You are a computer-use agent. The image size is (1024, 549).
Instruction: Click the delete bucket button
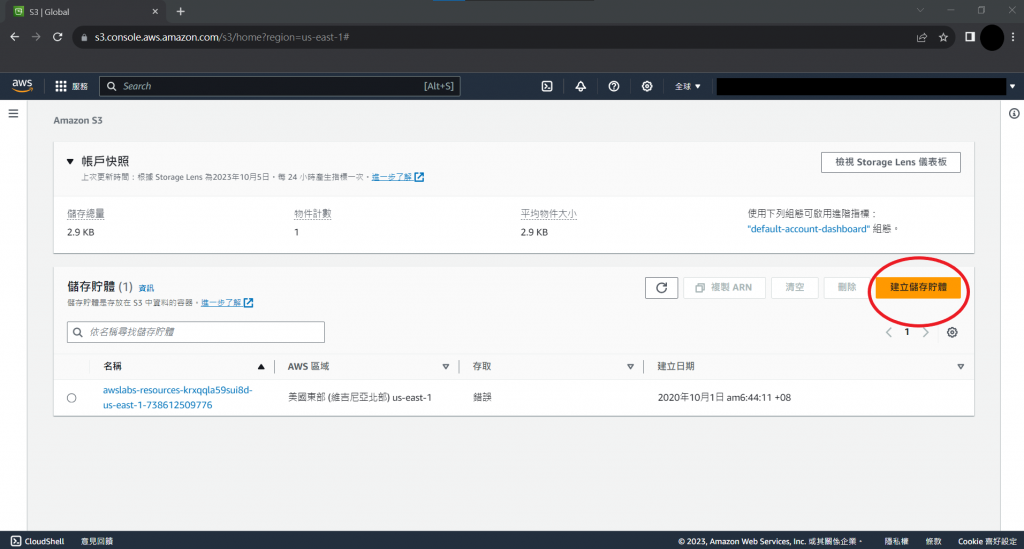847,288
